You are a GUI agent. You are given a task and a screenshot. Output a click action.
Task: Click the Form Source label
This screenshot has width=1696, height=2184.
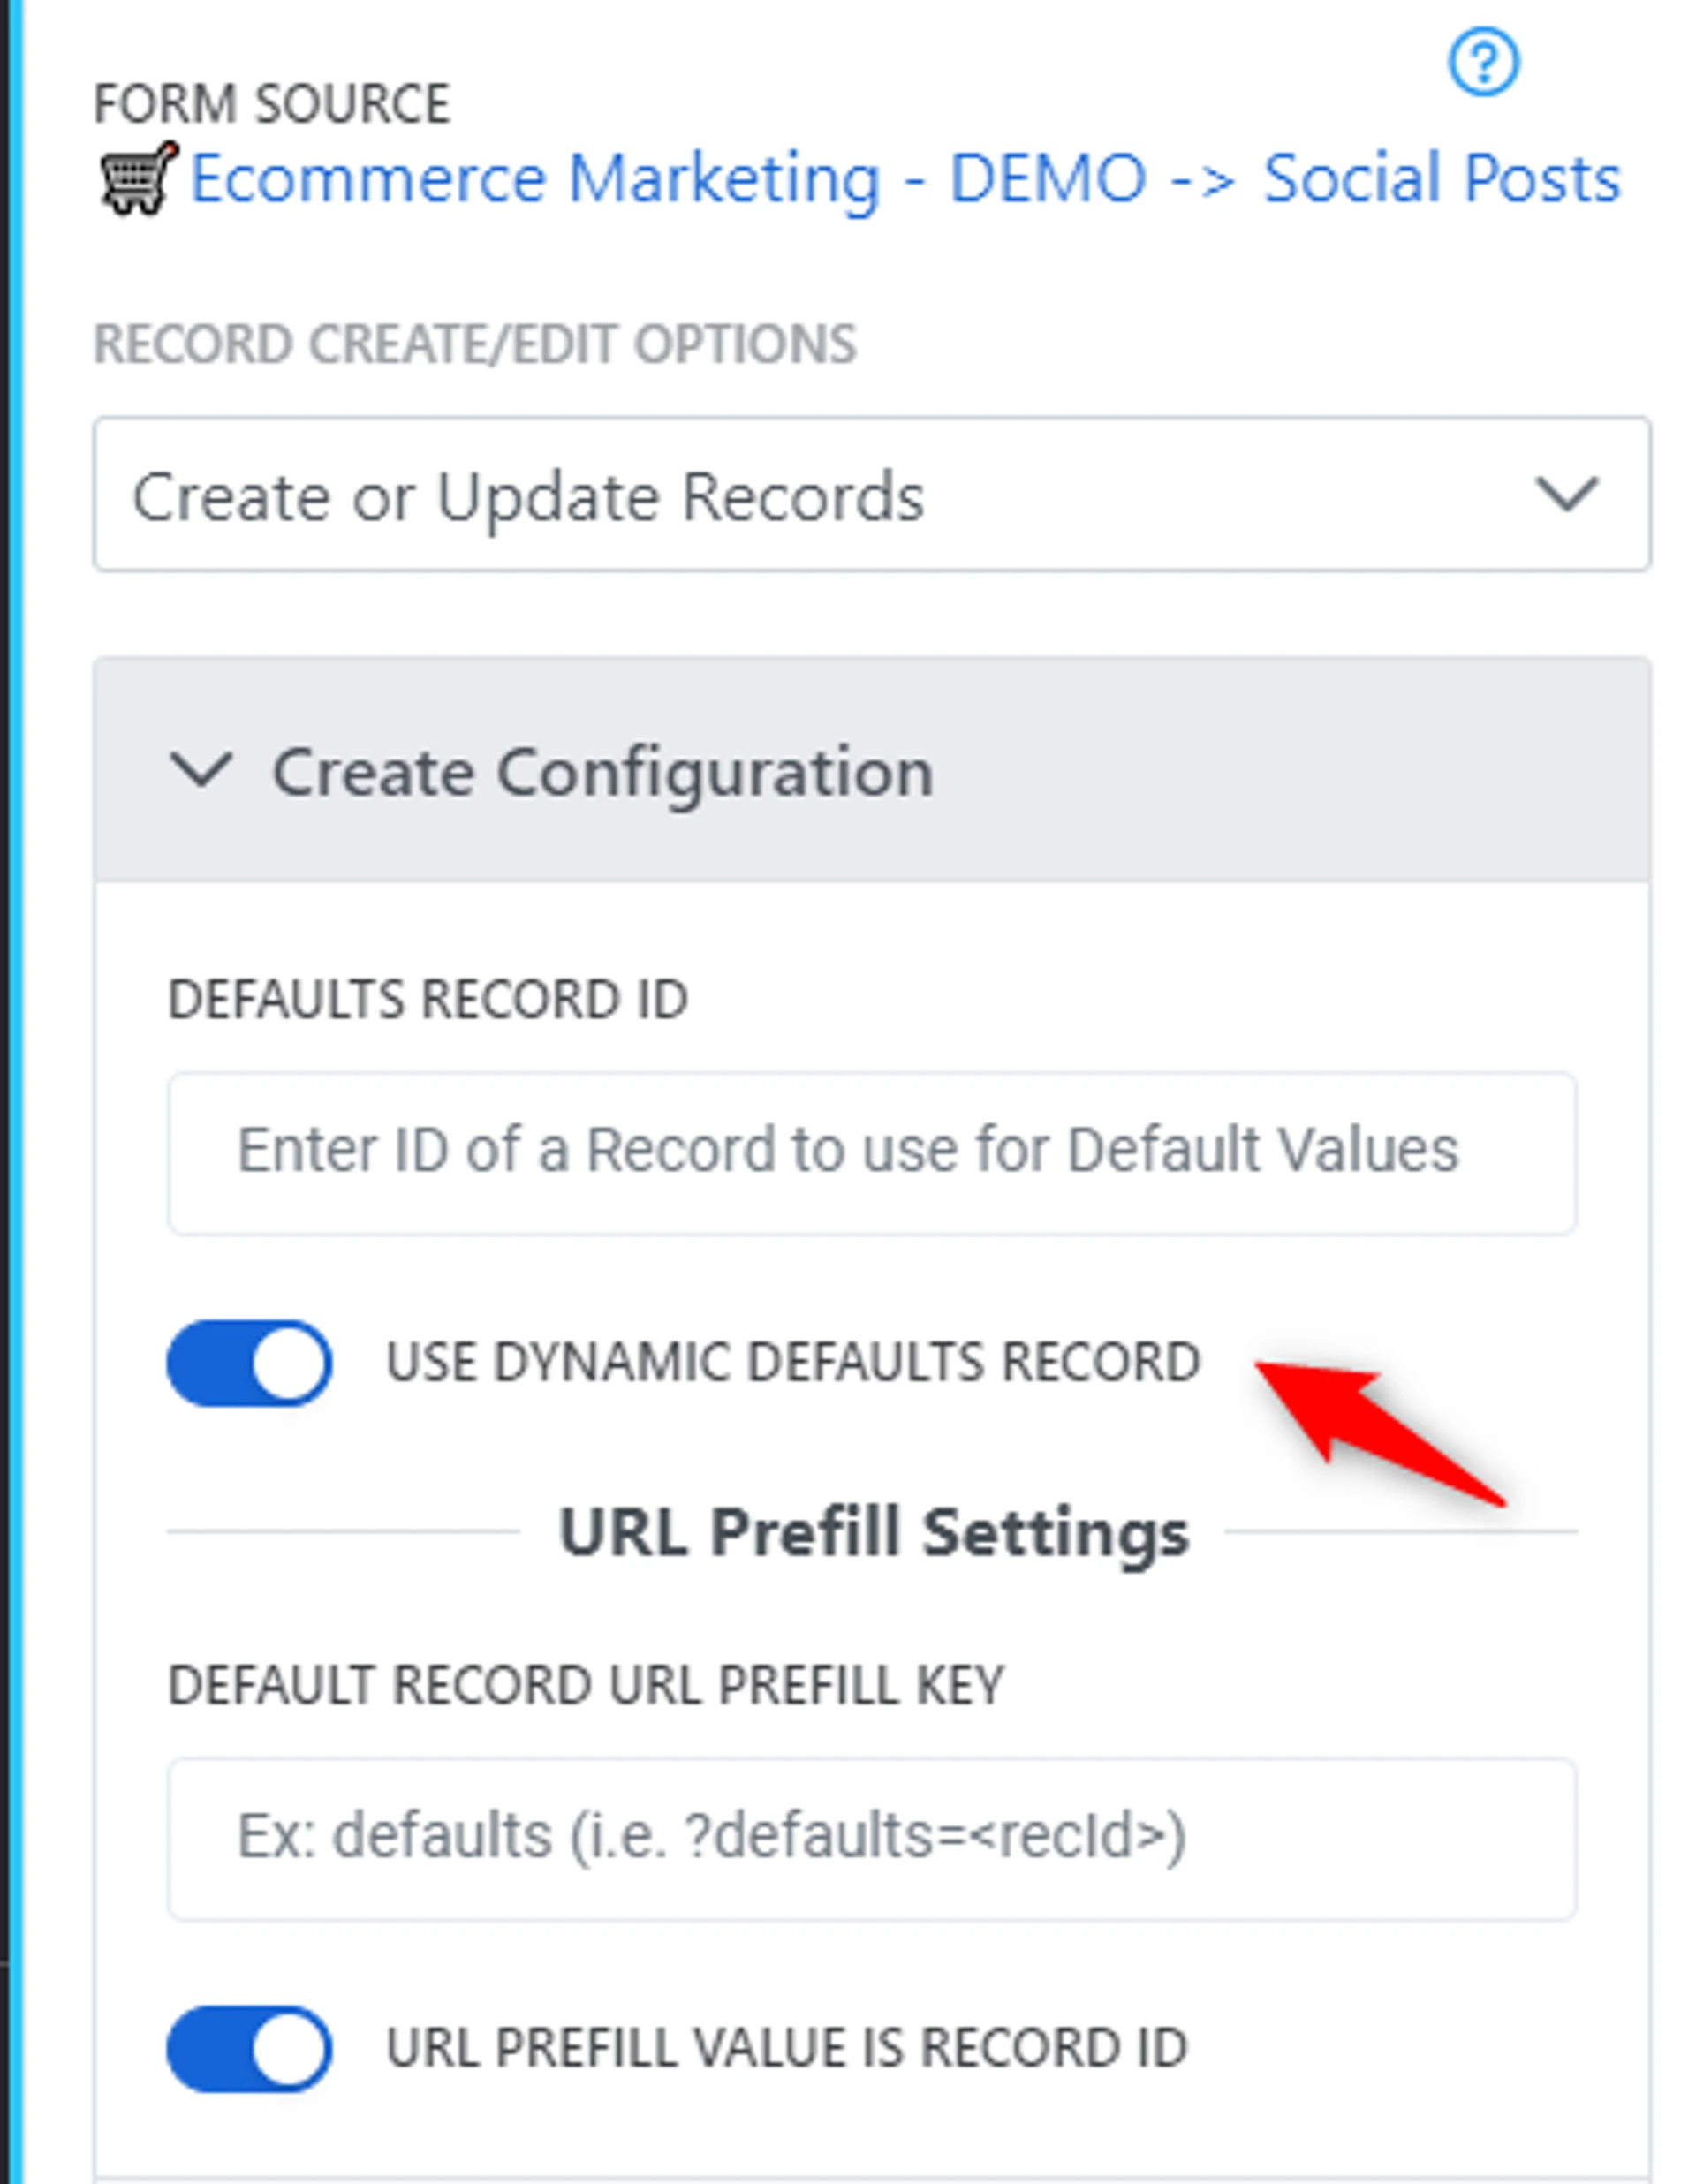coord(271,104)
